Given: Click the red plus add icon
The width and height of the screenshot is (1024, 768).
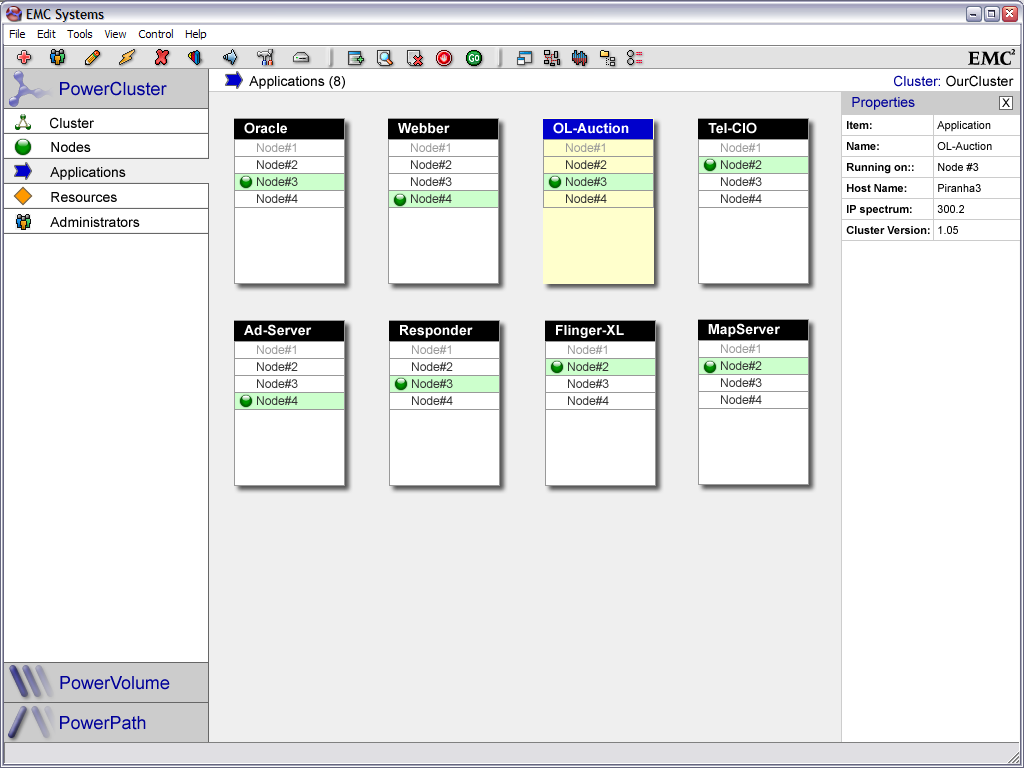Looking at the screenshot, I should pos(24,58).
